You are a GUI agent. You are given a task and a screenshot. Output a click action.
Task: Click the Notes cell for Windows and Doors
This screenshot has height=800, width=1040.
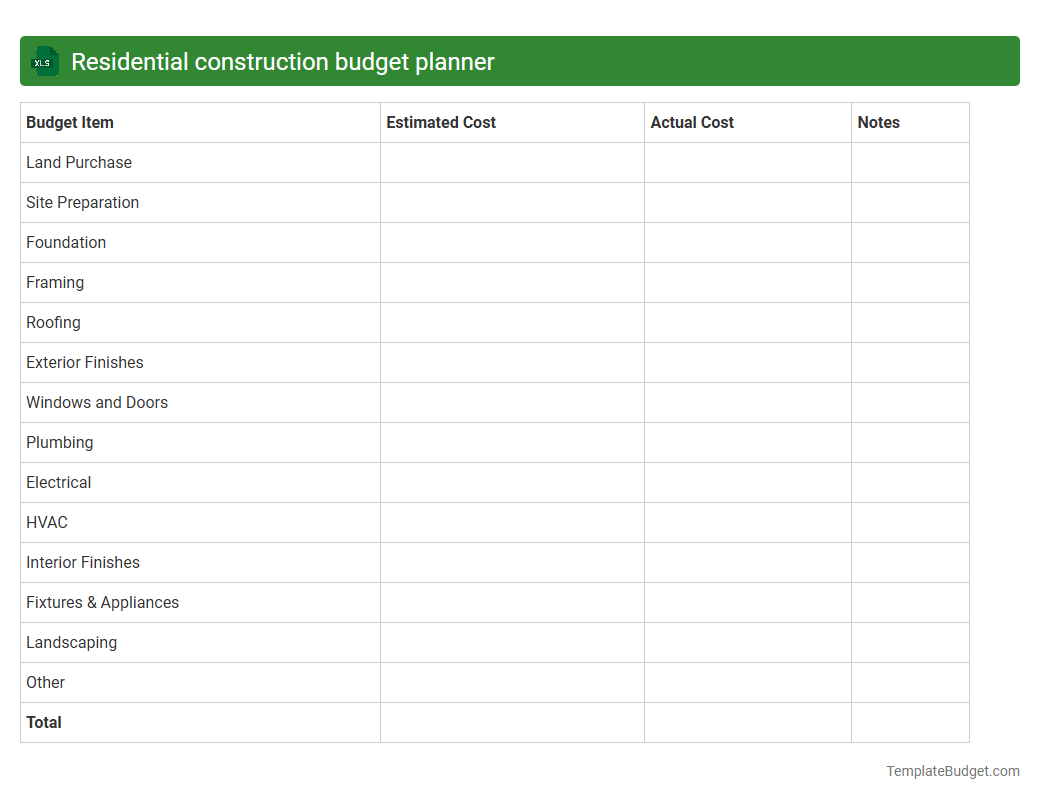[909, 402]
